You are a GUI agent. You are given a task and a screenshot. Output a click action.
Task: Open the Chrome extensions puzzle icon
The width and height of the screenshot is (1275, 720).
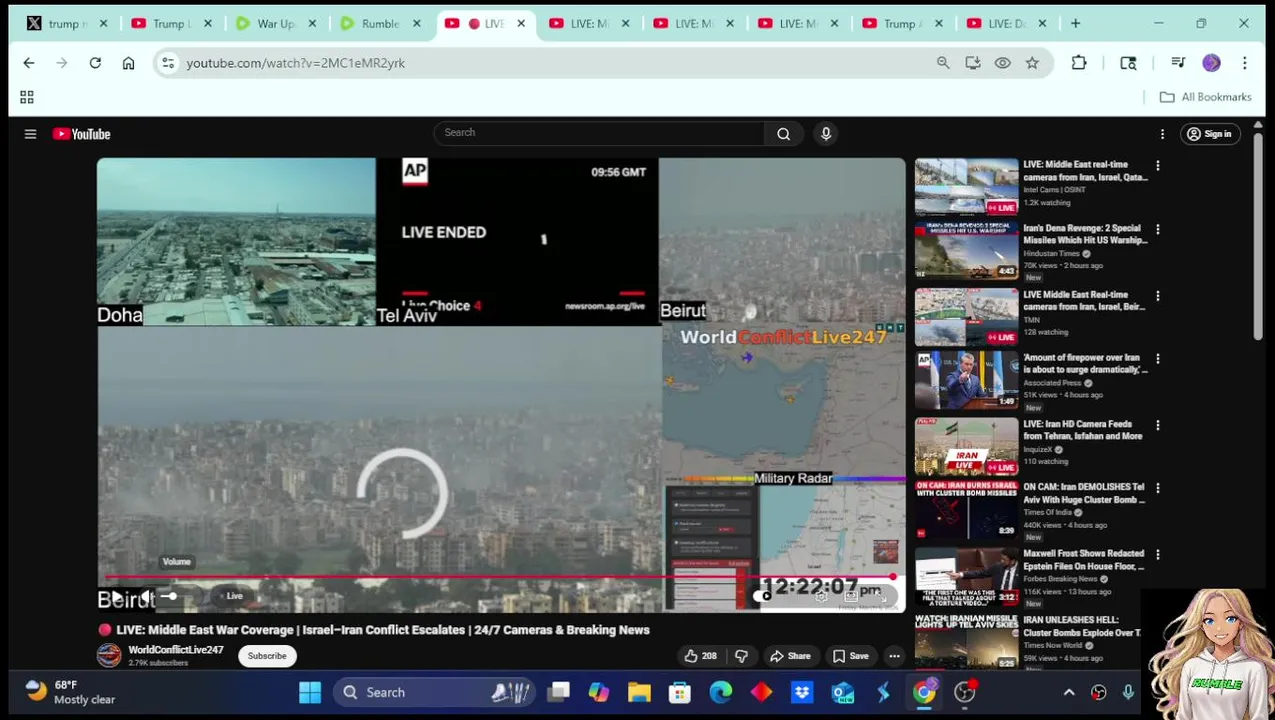(1079, 63)
